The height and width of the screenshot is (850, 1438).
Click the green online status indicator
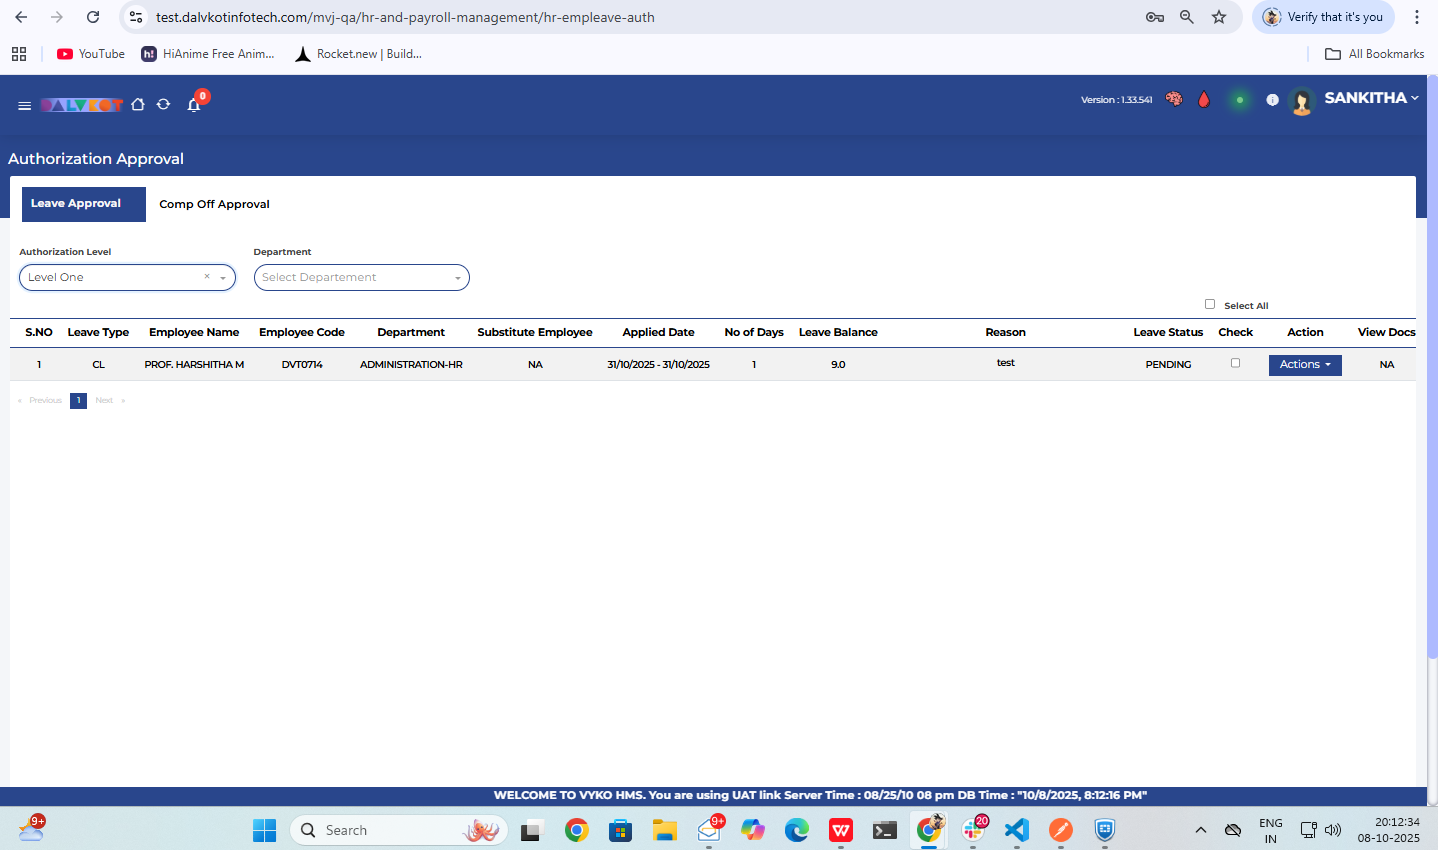tap(1240, 100)
